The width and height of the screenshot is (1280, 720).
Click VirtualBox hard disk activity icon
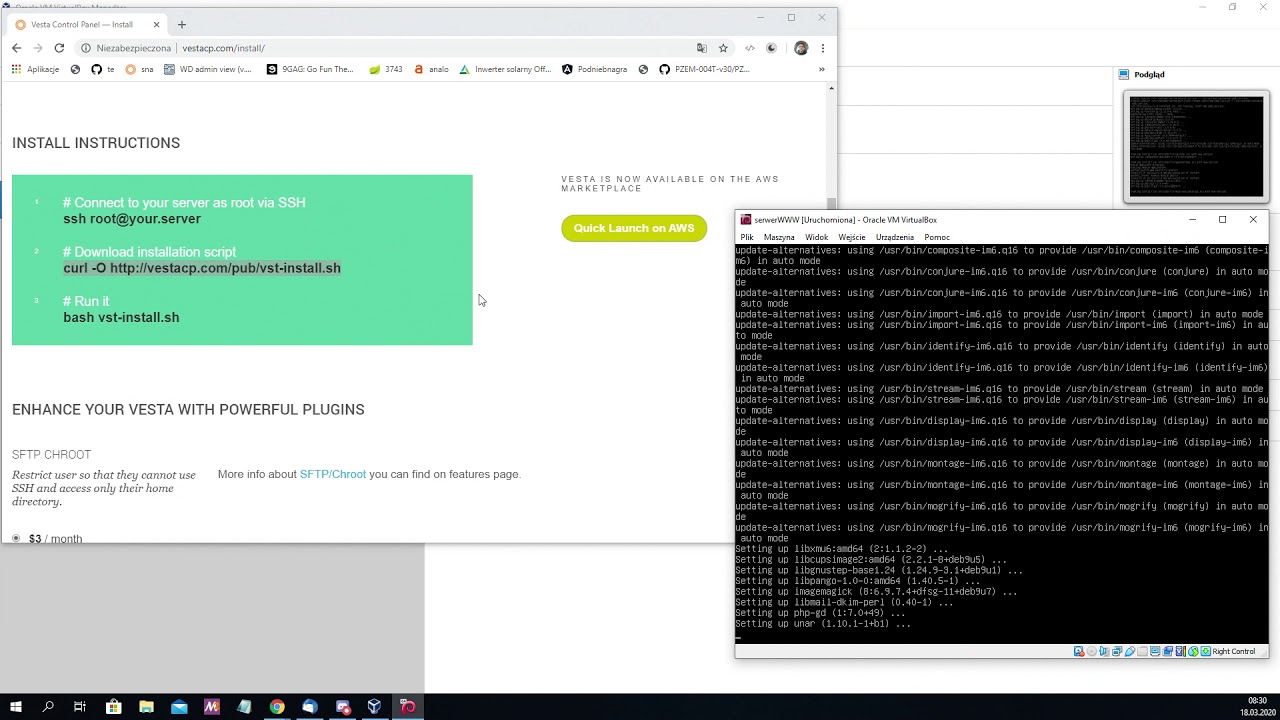[1079, 651]
